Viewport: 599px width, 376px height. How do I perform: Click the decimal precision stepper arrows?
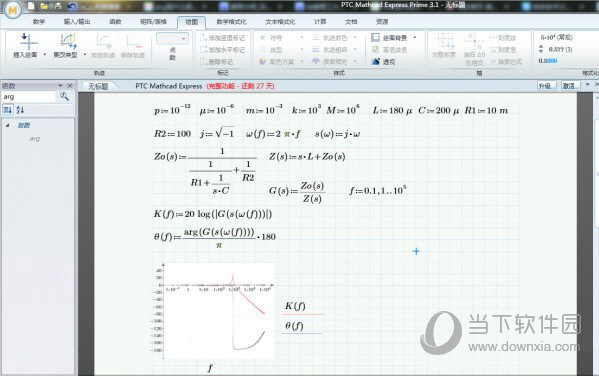[541, 49]
